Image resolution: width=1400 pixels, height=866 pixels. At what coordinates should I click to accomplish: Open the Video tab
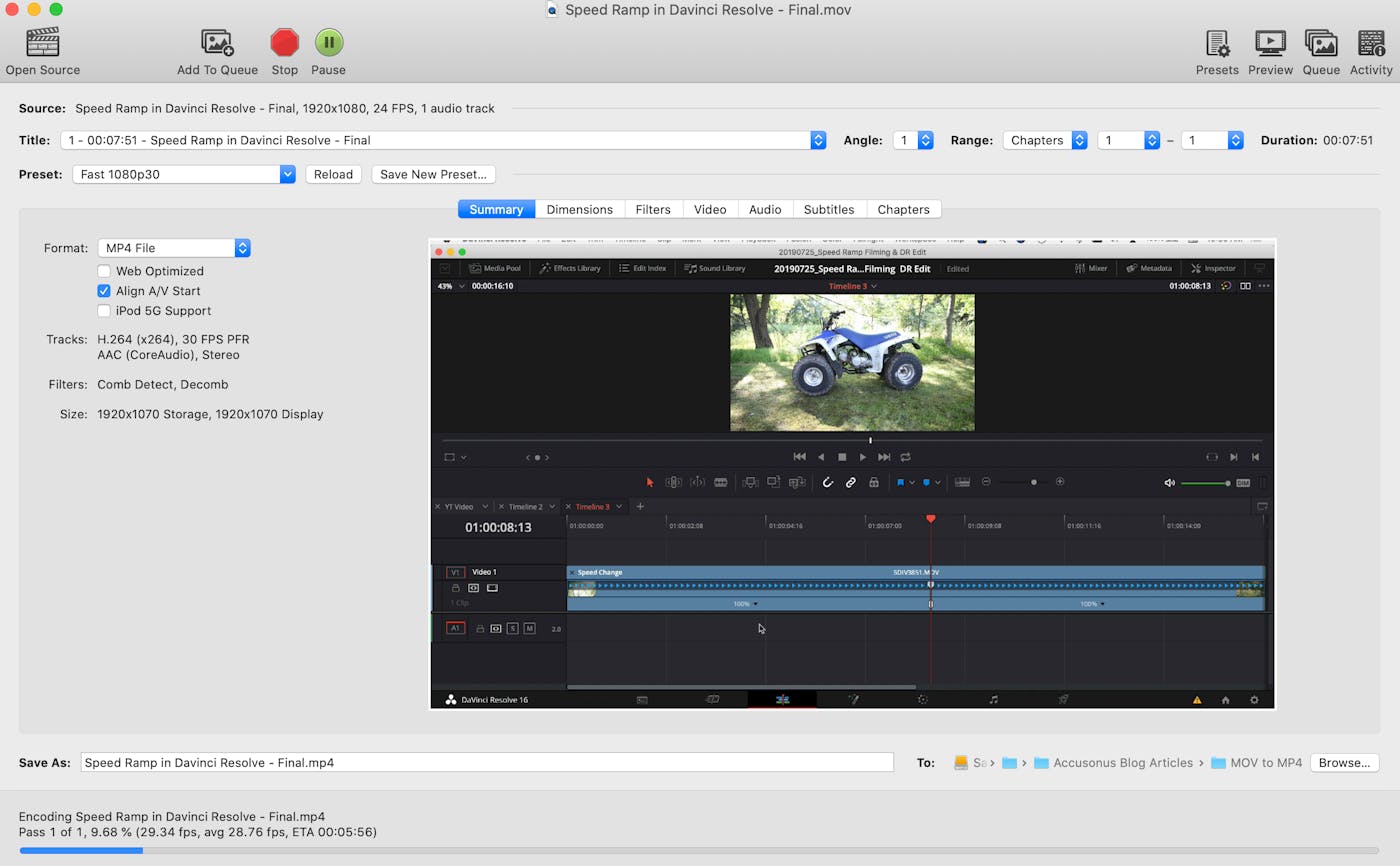pyautogui.click(x=710, y=209)
